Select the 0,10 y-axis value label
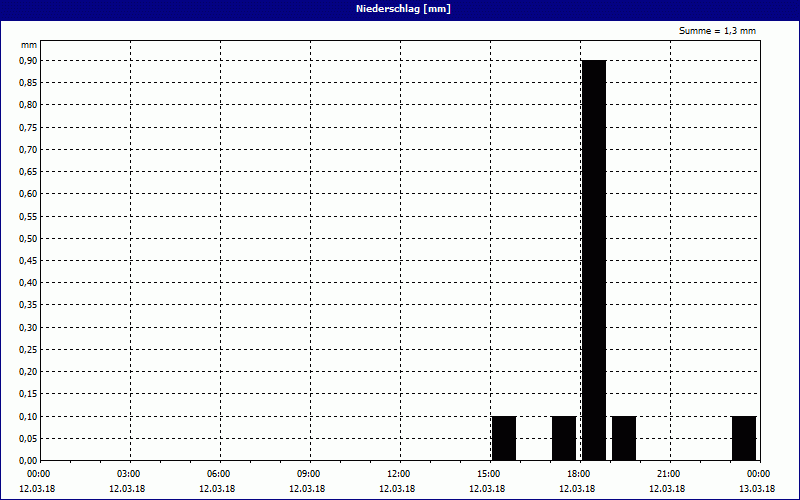The width and height of the screenshot is (800, 500). (29, 416)
